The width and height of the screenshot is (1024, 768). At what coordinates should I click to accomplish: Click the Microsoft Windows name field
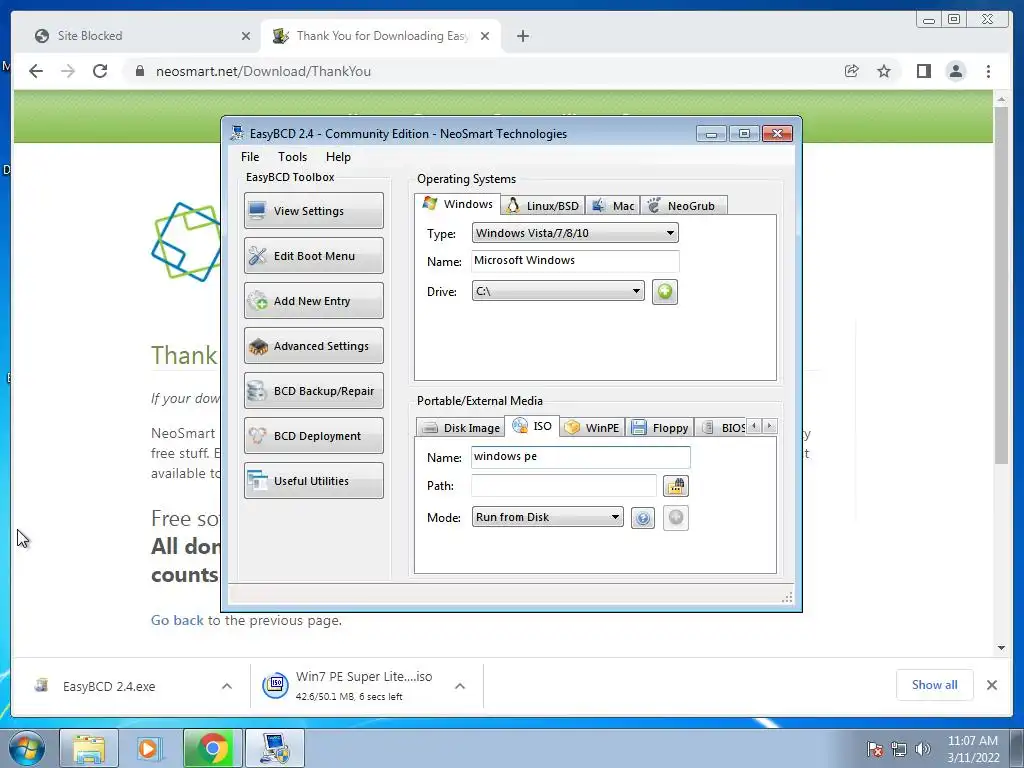(575, 261)
